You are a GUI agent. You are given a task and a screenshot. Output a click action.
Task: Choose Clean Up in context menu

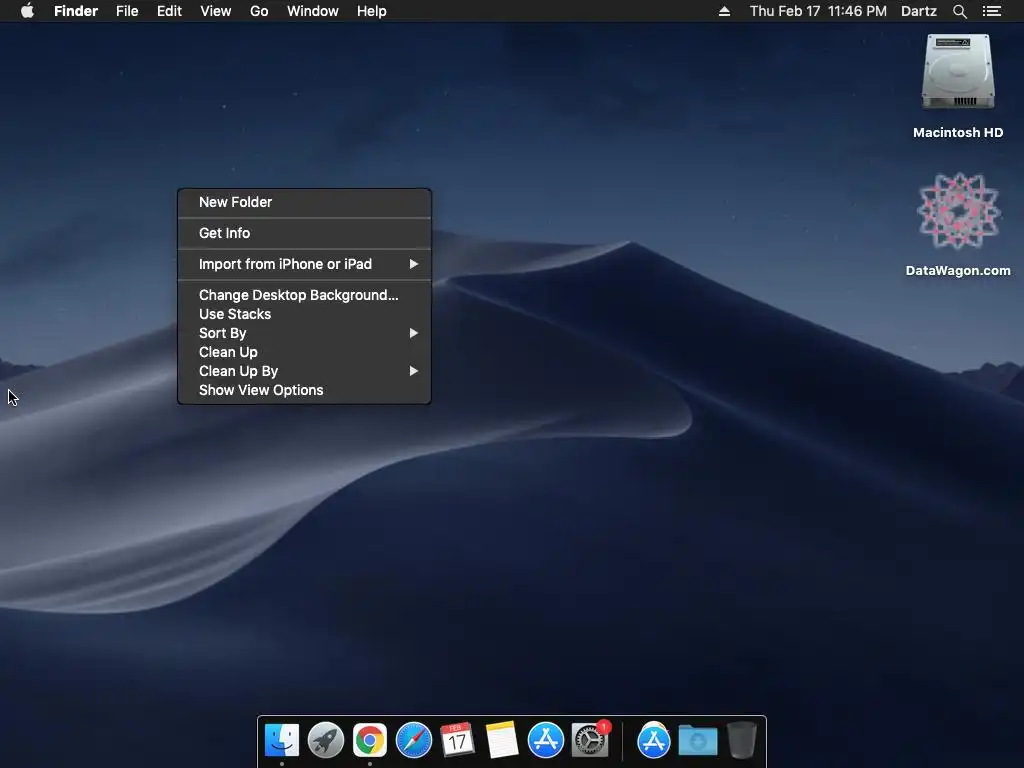(304, 352)
